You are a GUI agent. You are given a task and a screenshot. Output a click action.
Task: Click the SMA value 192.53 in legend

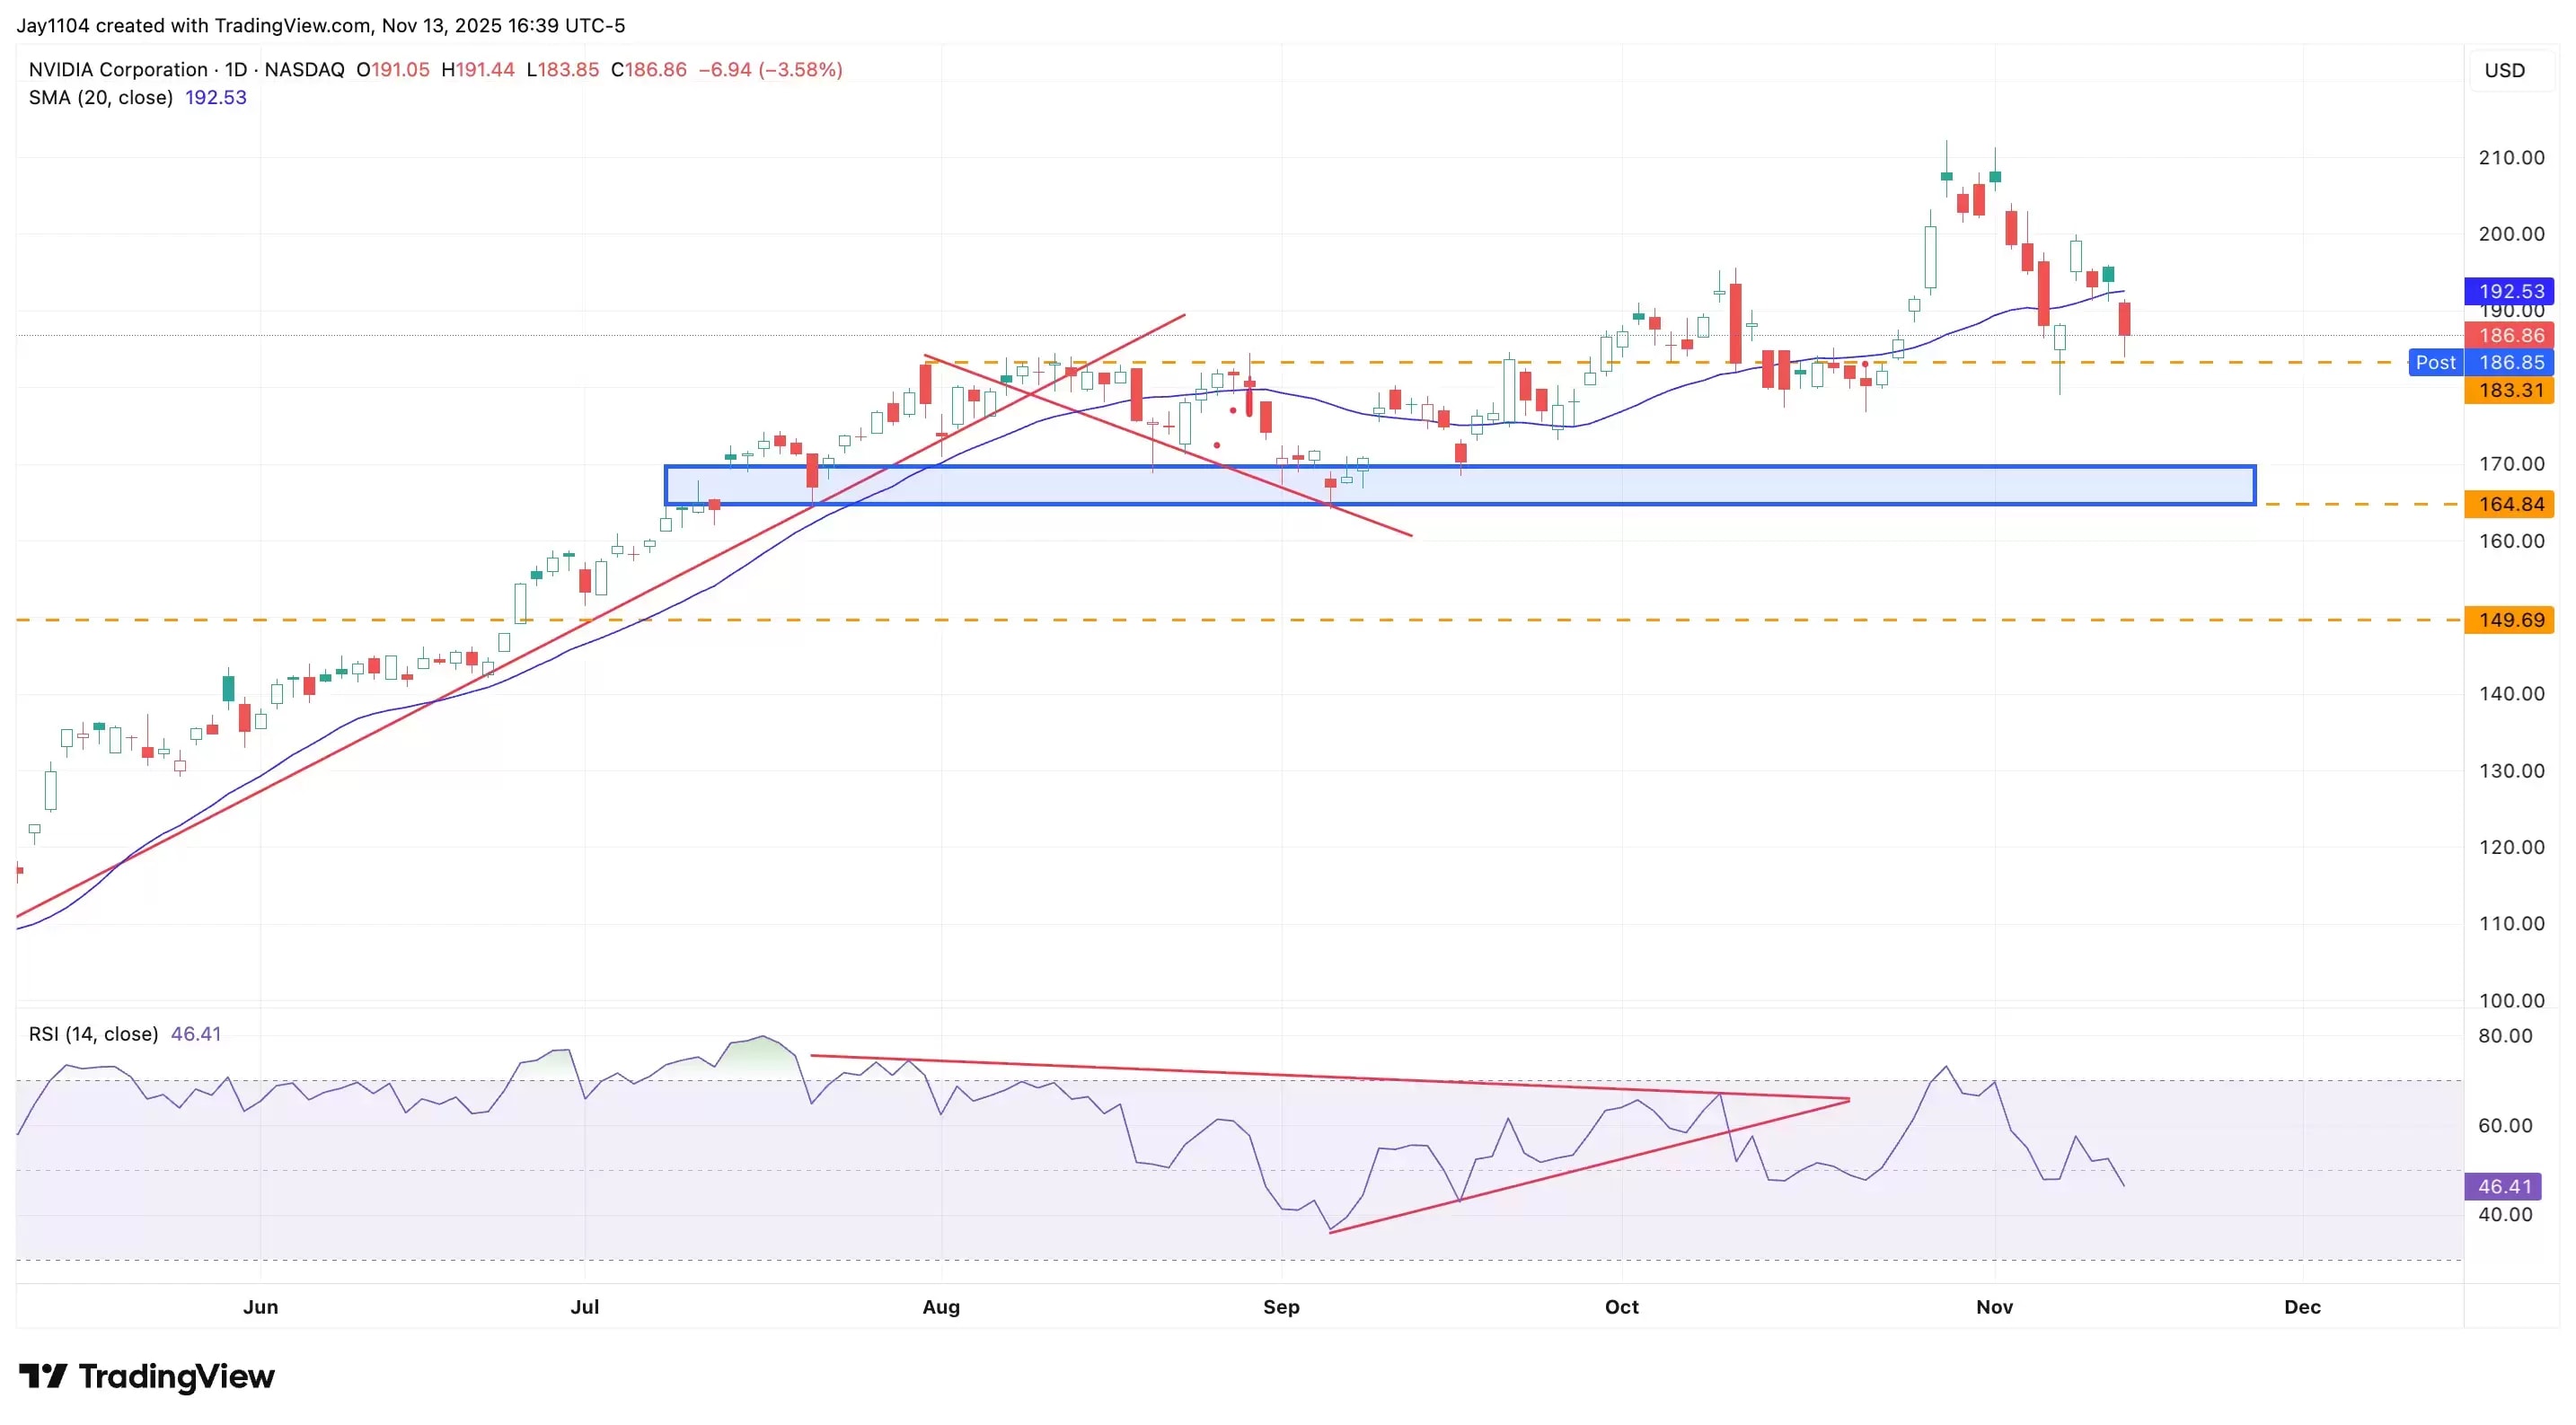216,97
